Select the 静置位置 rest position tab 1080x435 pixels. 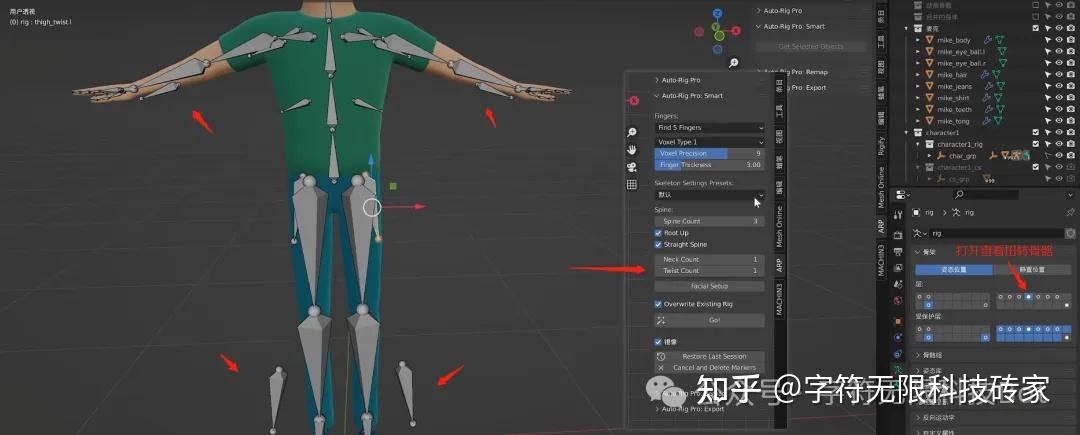click(1032, 270)
